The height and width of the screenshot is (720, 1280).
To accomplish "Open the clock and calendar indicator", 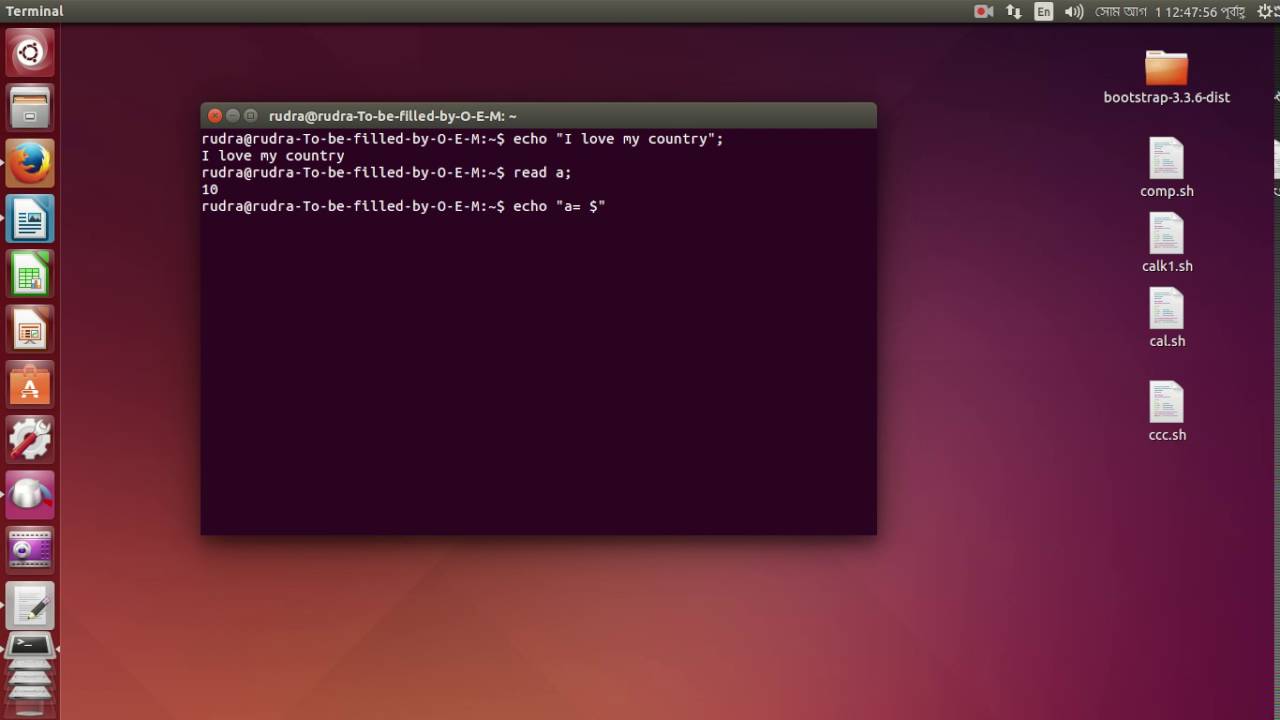I will 1169,11.
